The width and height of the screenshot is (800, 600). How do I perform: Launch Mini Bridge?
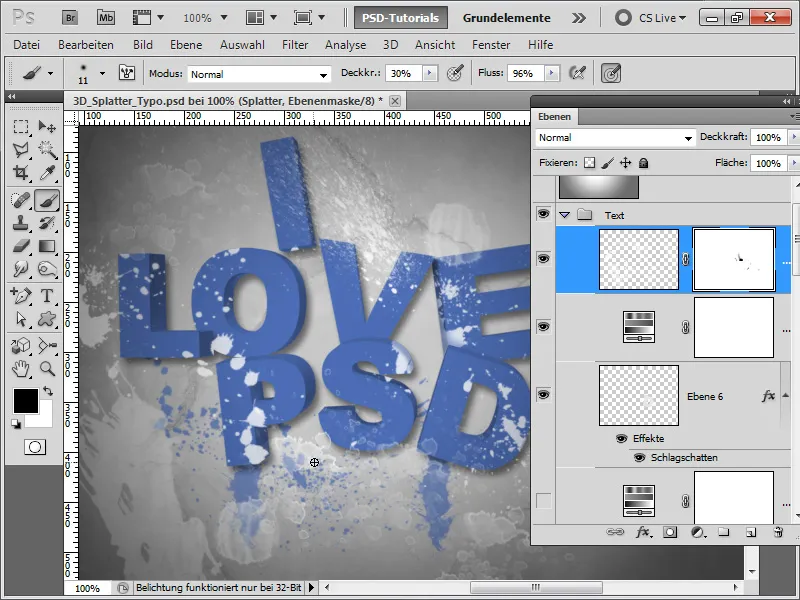[x=106, y=18]
